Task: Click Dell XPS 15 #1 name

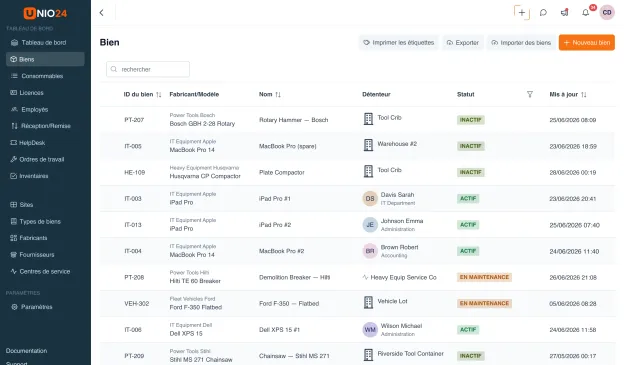Action: (279, 330)
